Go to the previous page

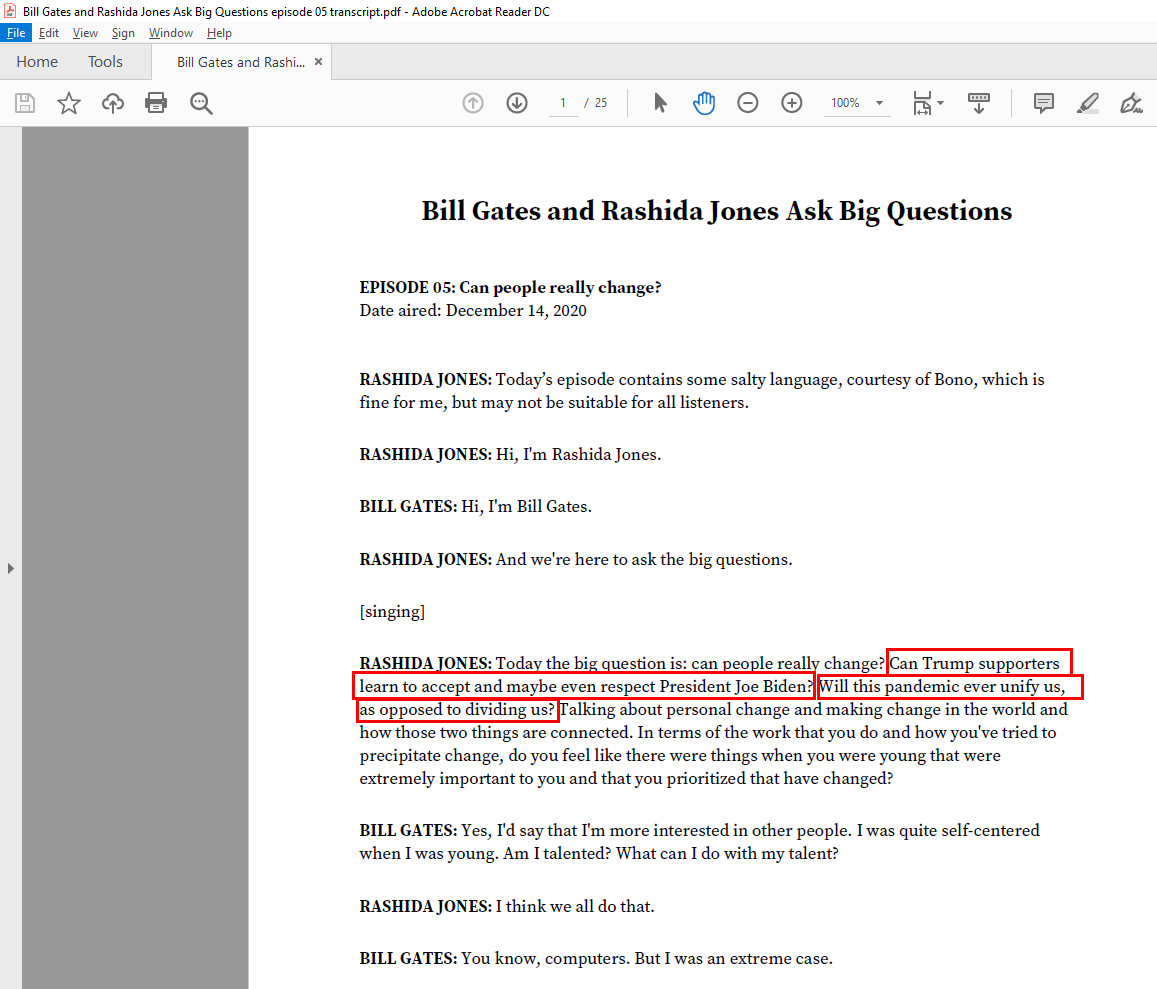[473, 103]
